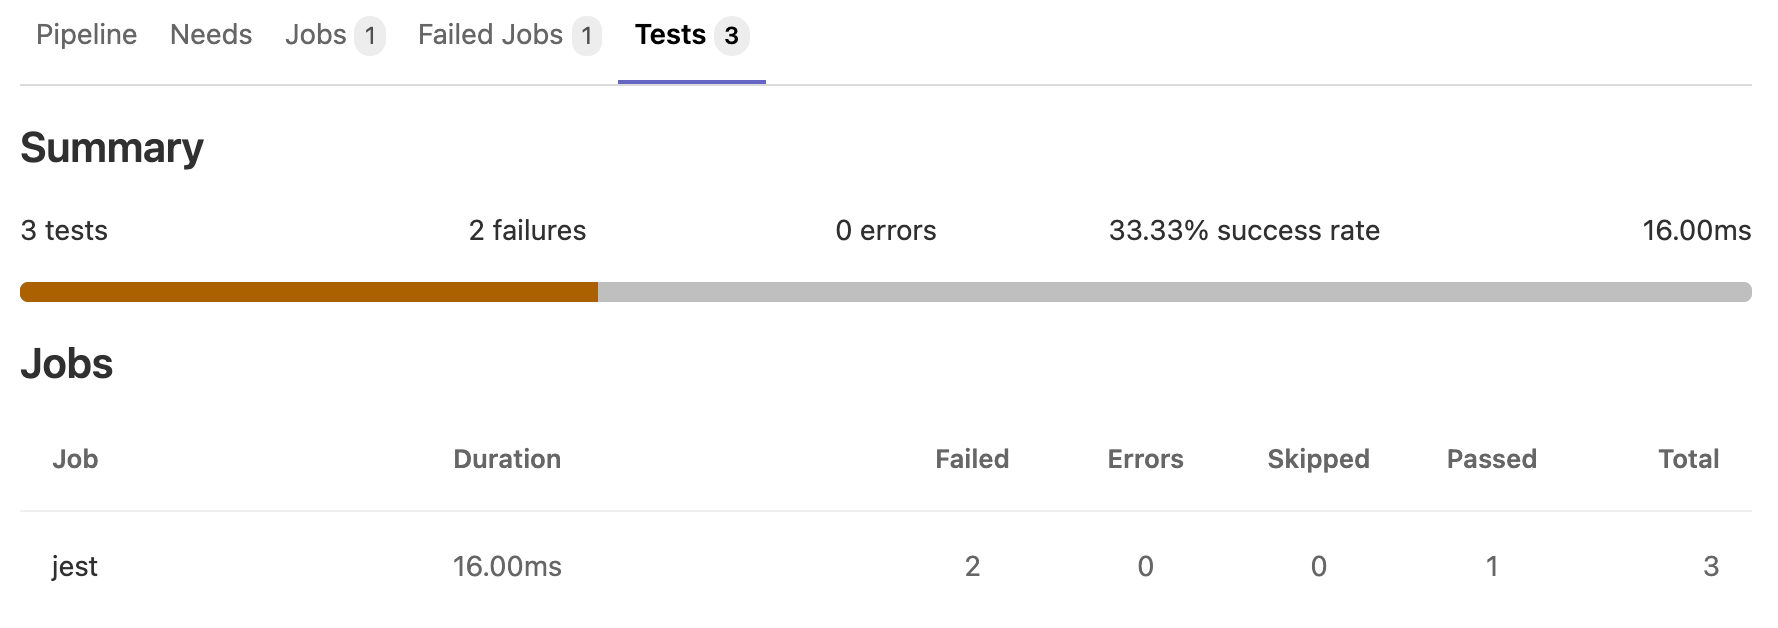Viewport: 1778px width, 628px height.
Task: Click the Skipped column header
Action: coord(1318,459)
